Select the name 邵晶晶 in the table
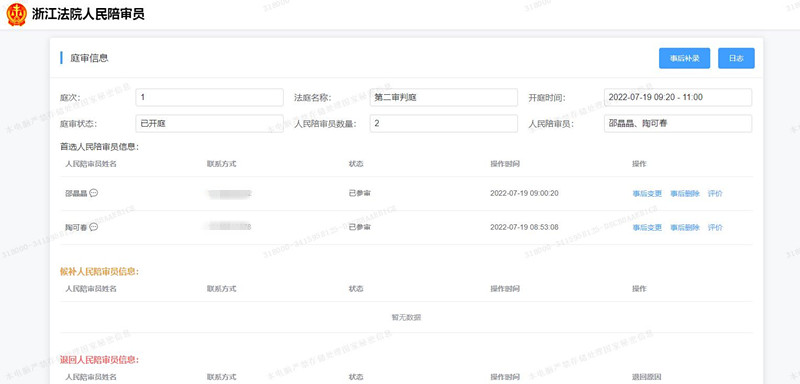Screen dimensions: 800x384 click(76, 193)
